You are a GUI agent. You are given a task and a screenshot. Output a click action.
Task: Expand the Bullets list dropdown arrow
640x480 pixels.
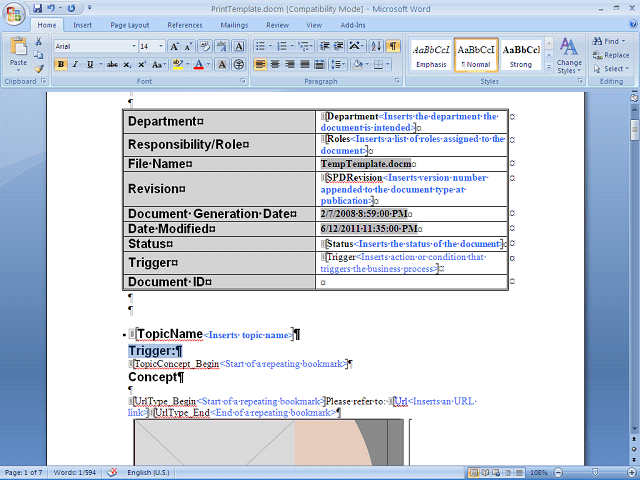click(x=270, y=46)
